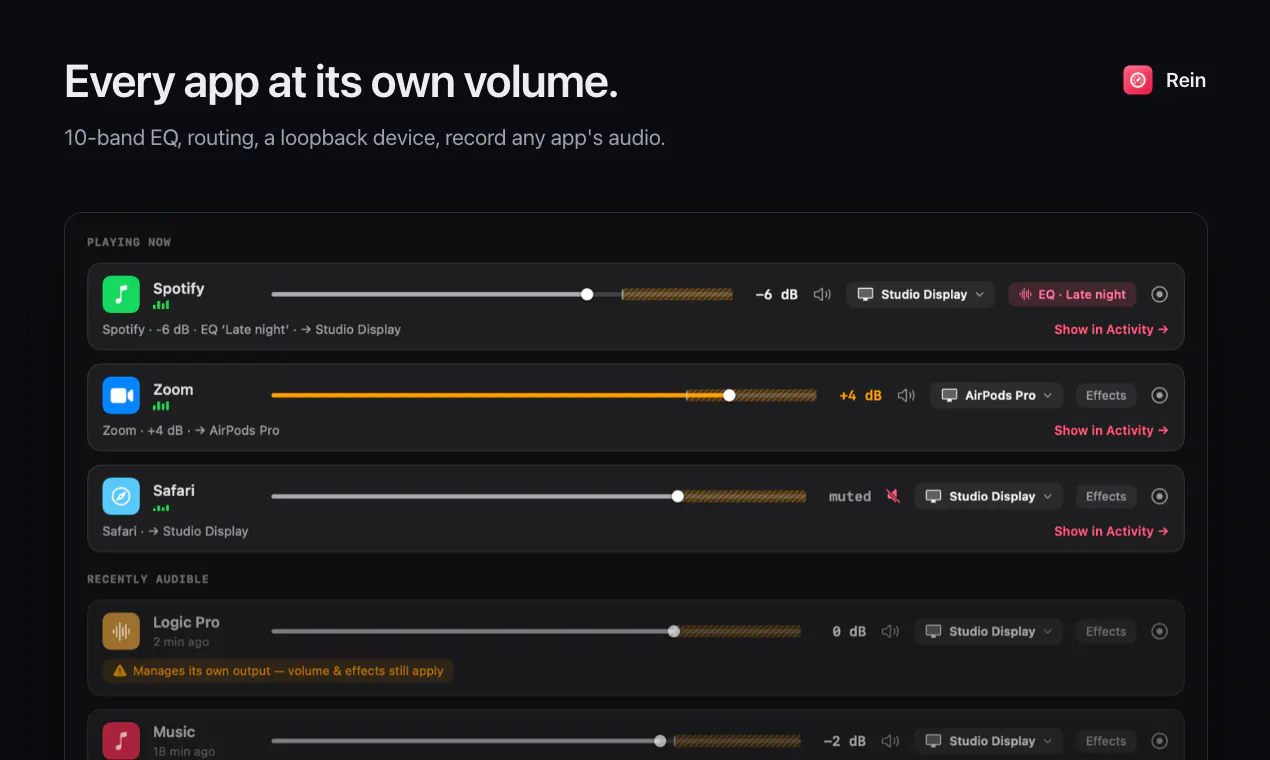Open Effects for Logic Pro
1270x760 pixels.
1106,631
